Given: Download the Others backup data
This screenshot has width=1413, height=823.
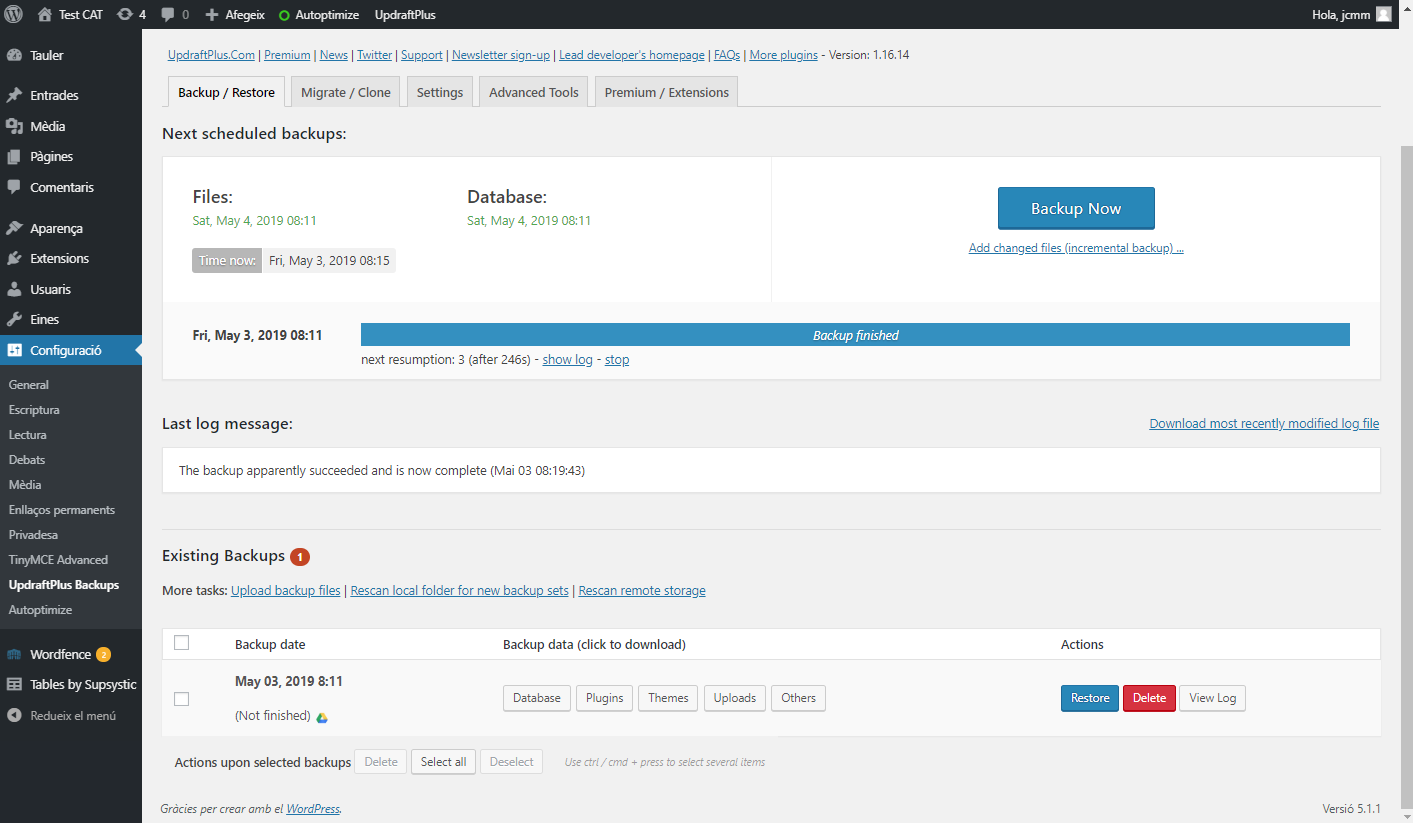Looking at the screenshot, I should pos(799,698).
